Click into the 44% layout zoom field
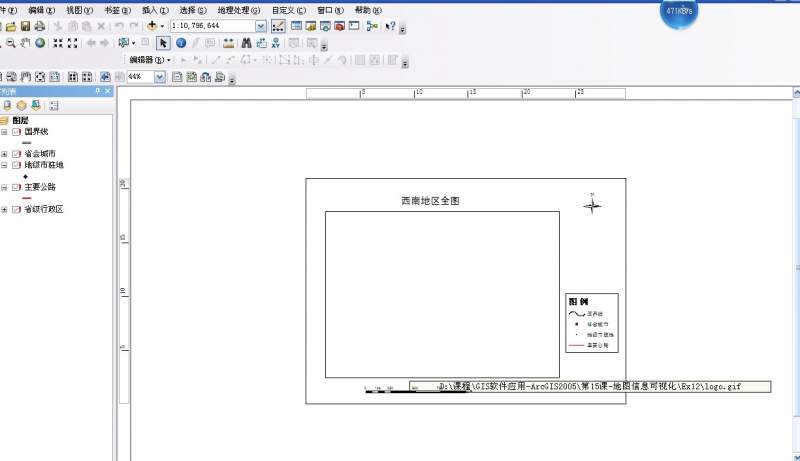 pyautogui.click(x=140, y=77)
